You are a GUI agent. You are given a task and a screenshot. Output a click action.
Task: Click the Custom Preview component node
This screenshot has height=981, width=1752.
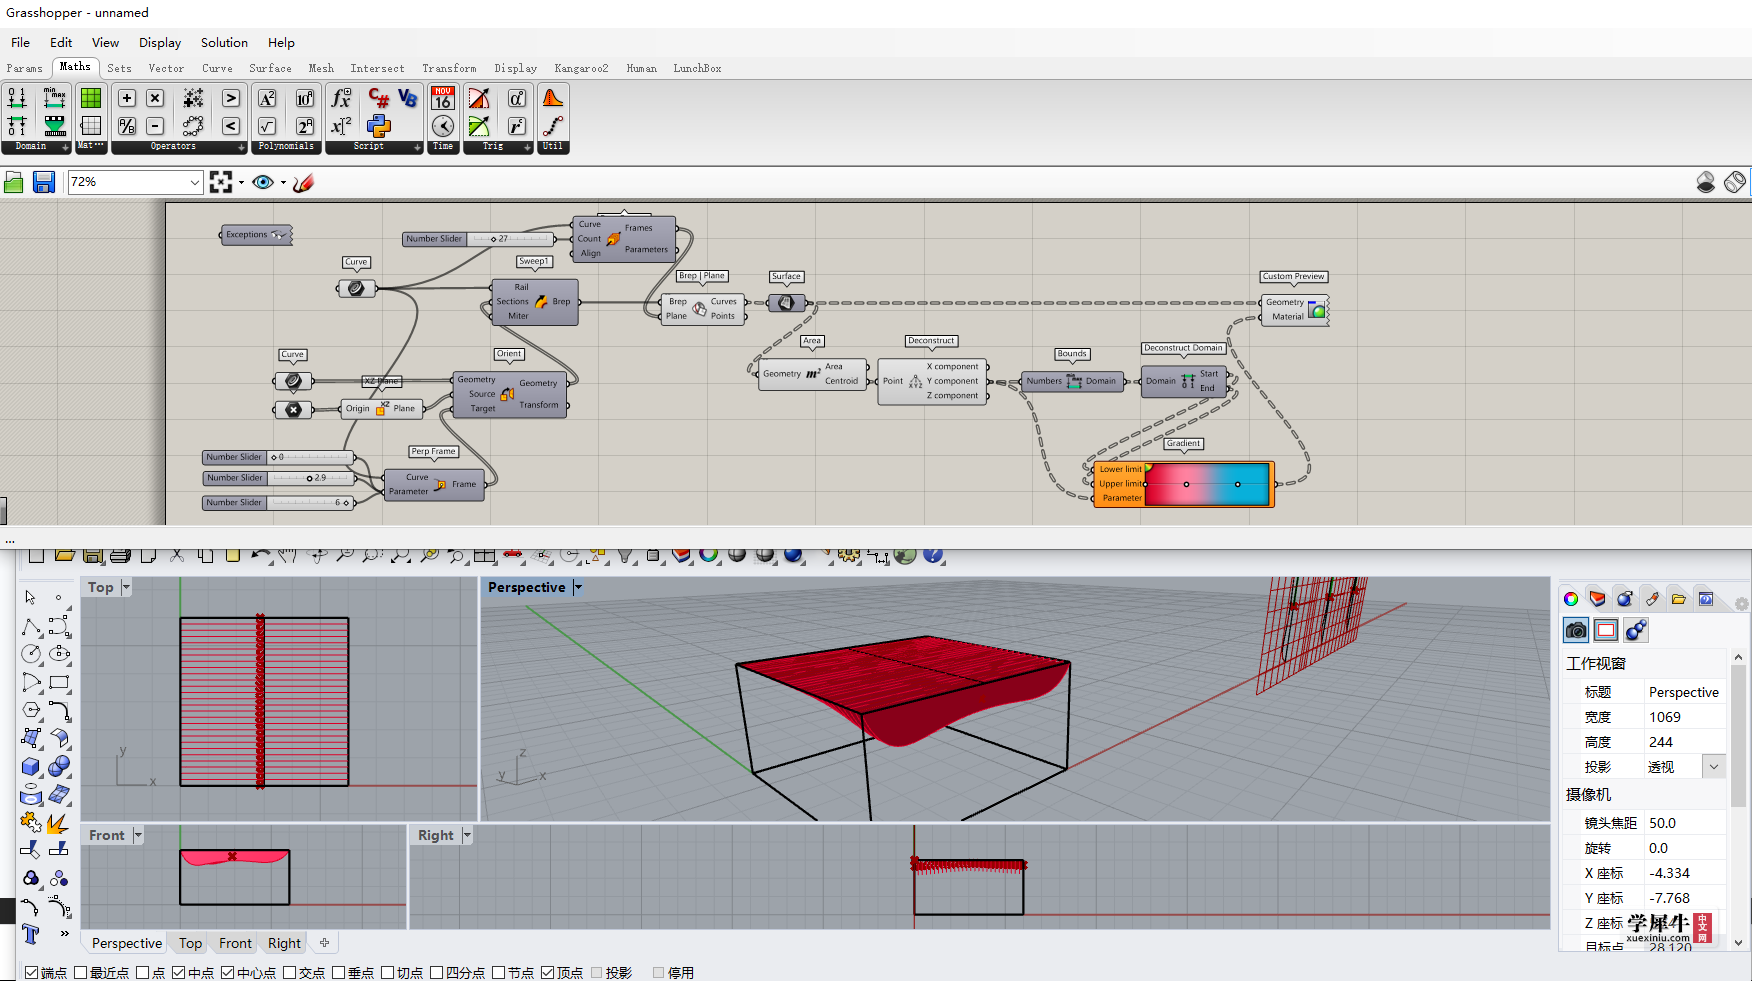tap(1294, 309)
